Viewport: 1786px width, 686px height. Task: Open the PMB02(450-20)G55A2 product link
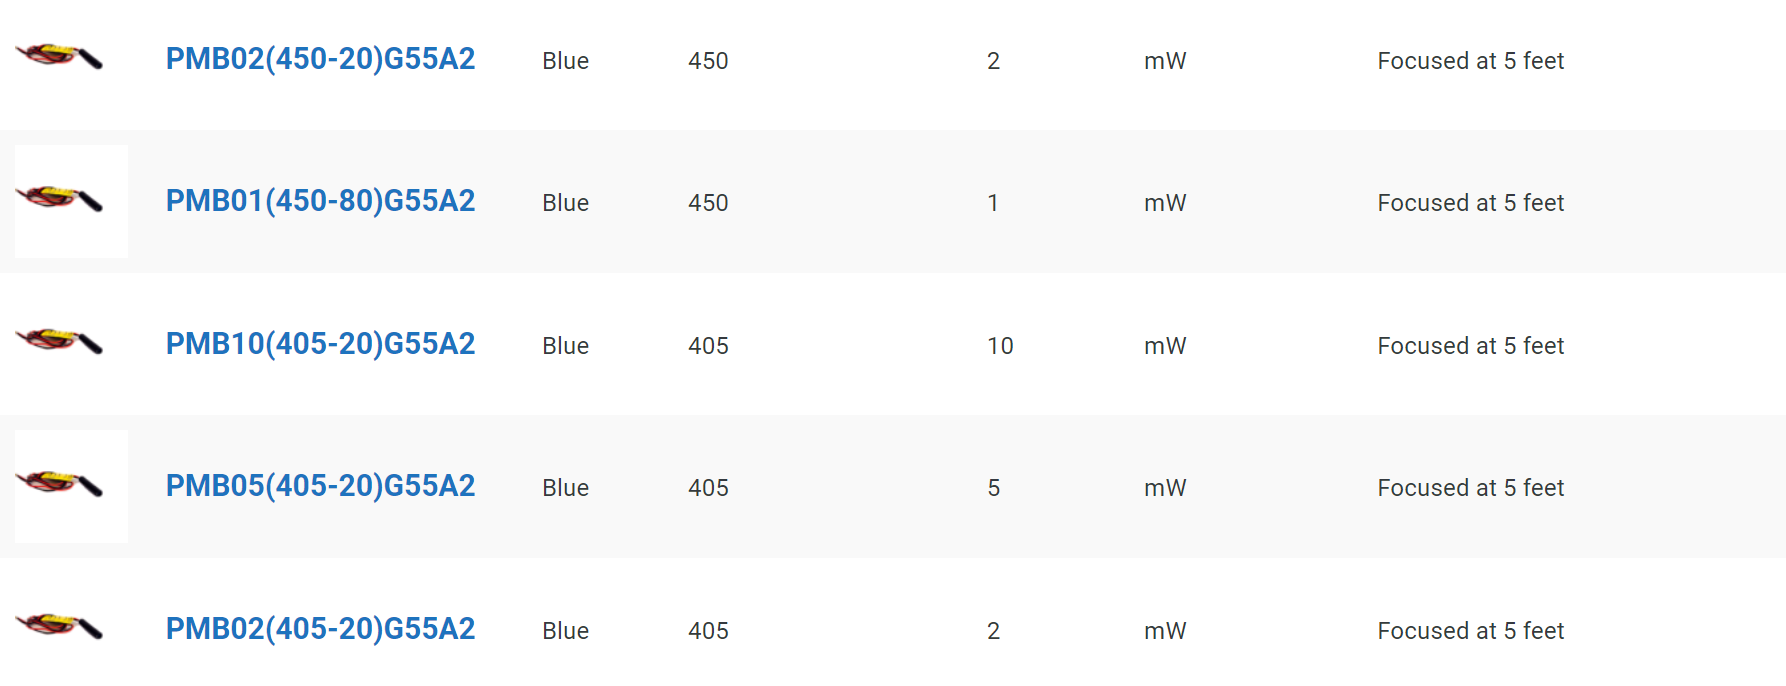coord(320,59)
